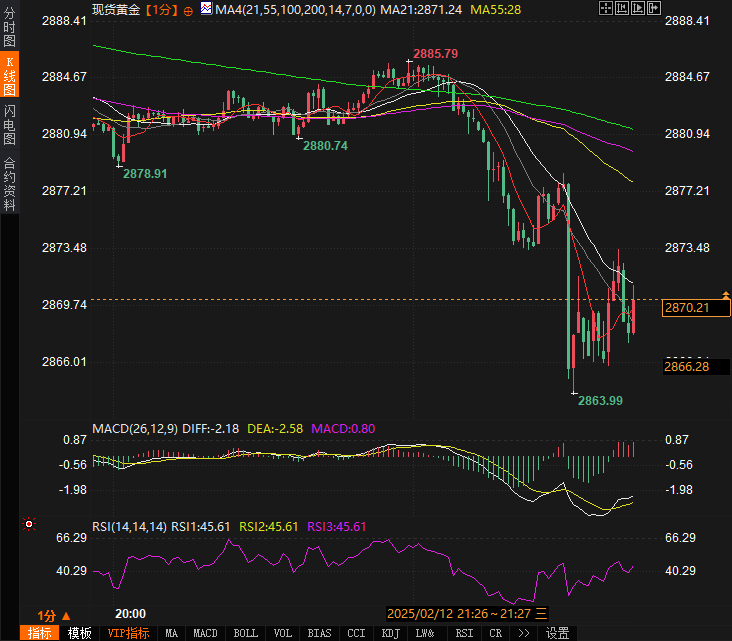This screenshot has height=641, width=732.
Task: Apply the BIAS indicator
Action: tap(319, 633)
